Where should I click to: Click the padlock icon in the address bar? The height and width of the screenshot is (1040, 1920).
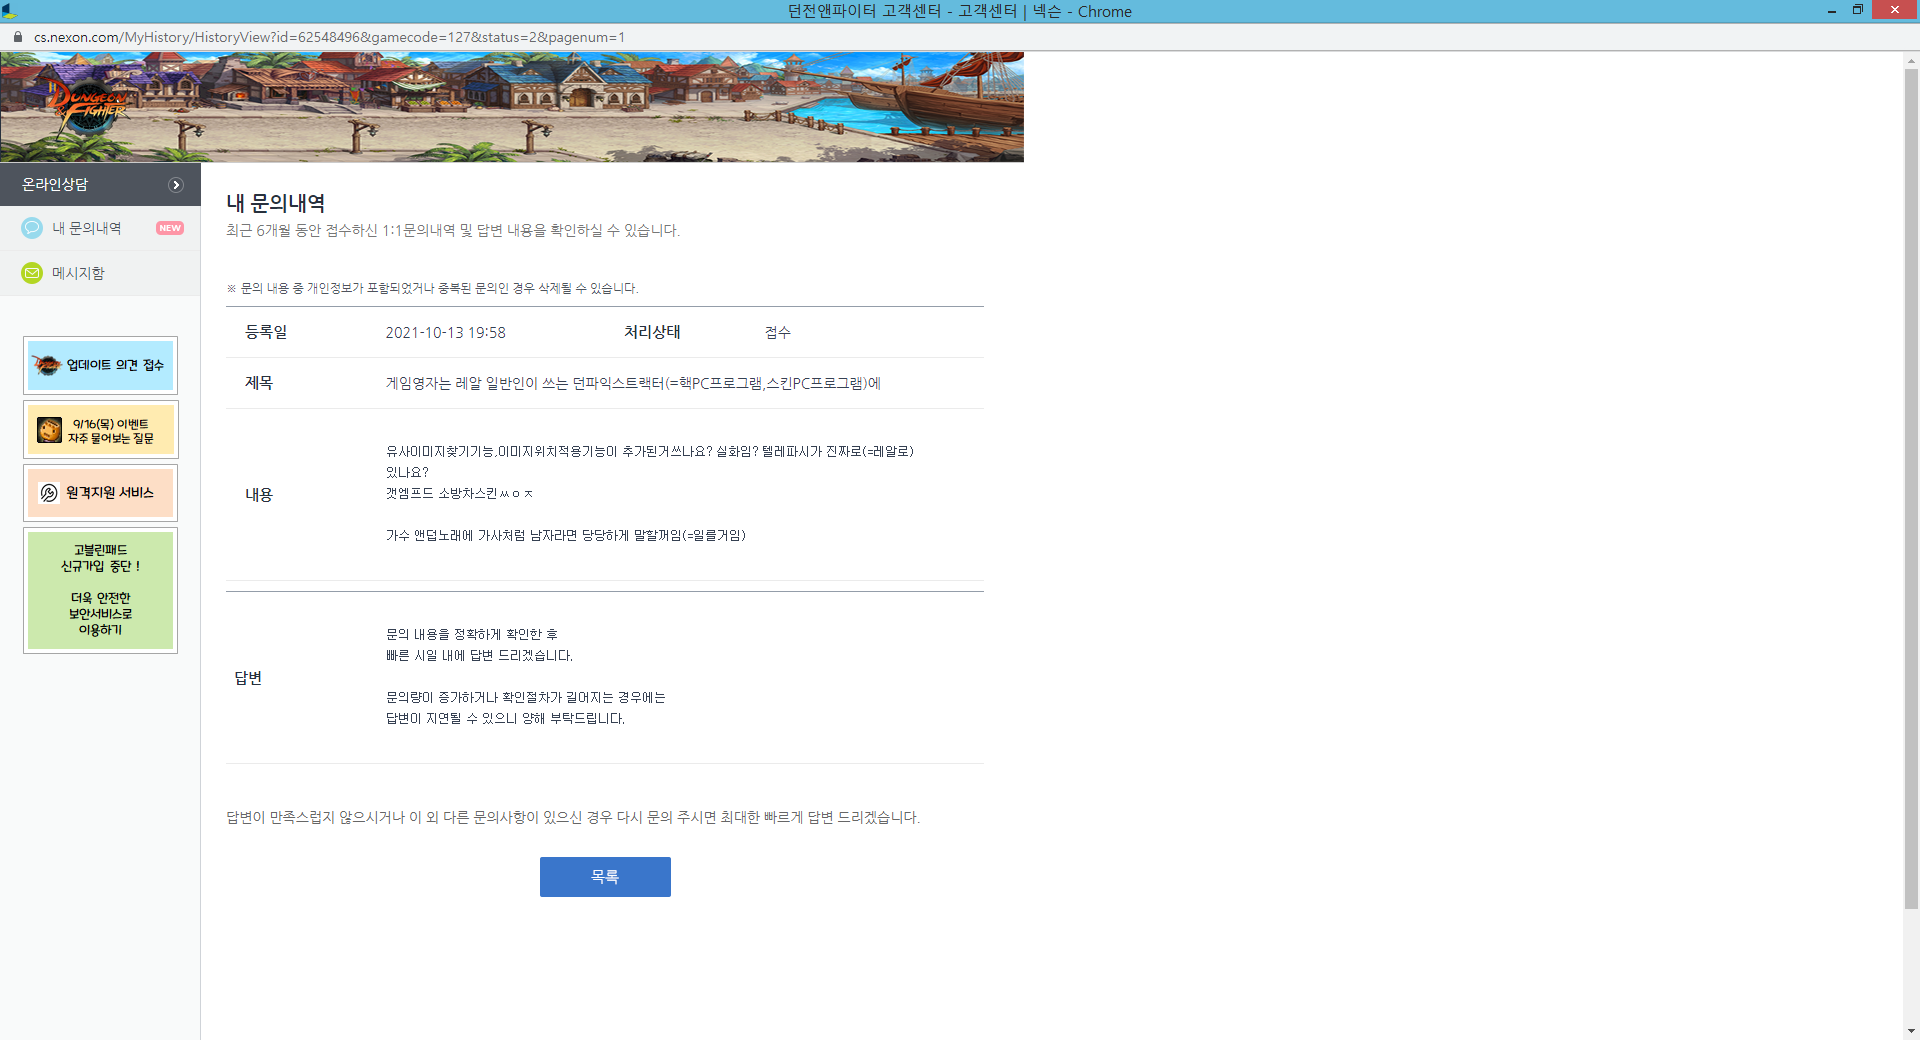pyautogui.click(x=17, y=37)
